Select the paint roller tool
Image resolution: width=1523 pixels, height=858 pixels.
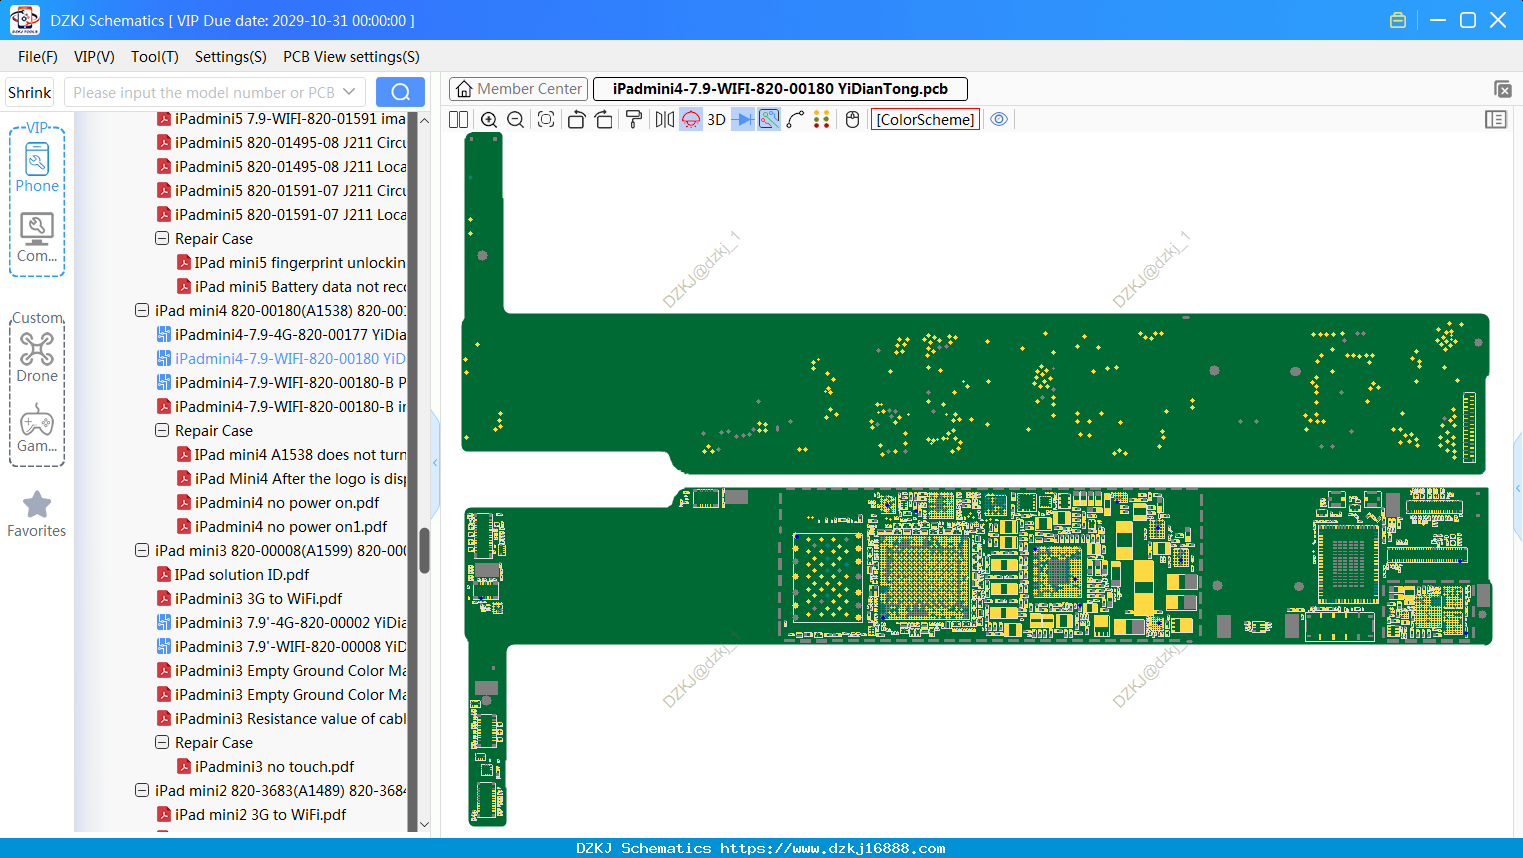pos(634,120)
